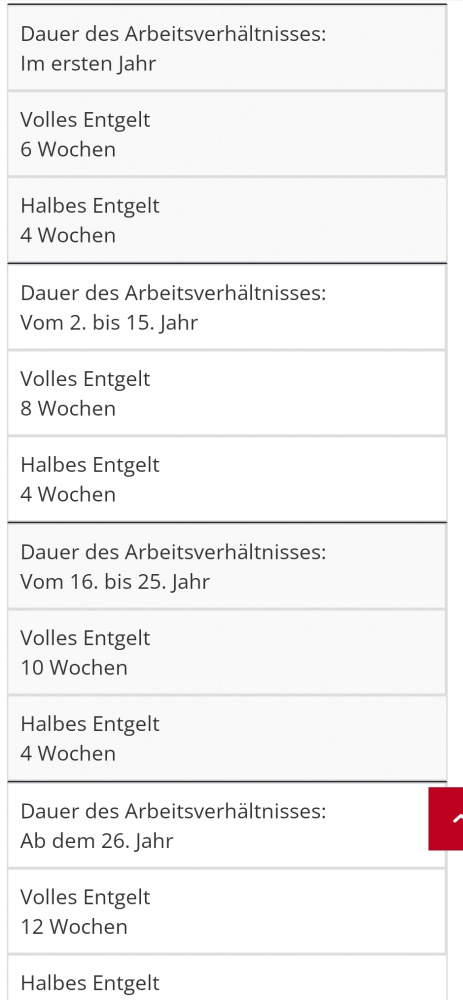
Task: Click '4 Wochen' text in first-year block
Action: pyautogui.click(x=68, y=235)
